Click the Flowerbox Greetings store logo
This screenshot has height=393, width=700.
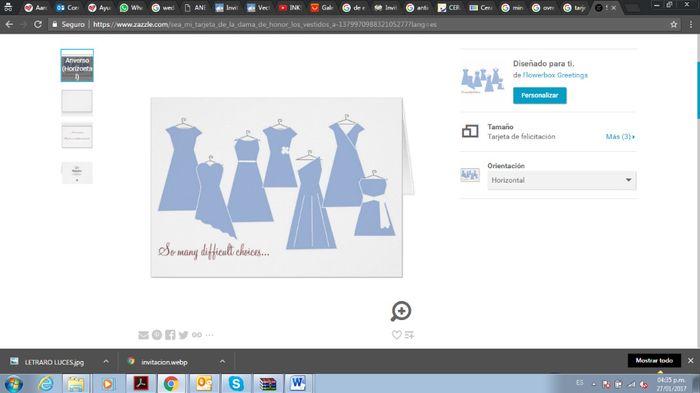point(483,81)
